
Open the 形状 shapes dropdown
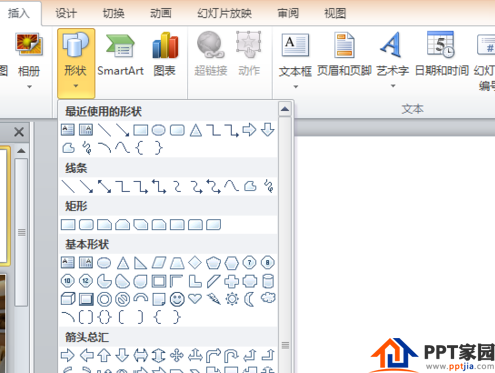tap(76, 63)
